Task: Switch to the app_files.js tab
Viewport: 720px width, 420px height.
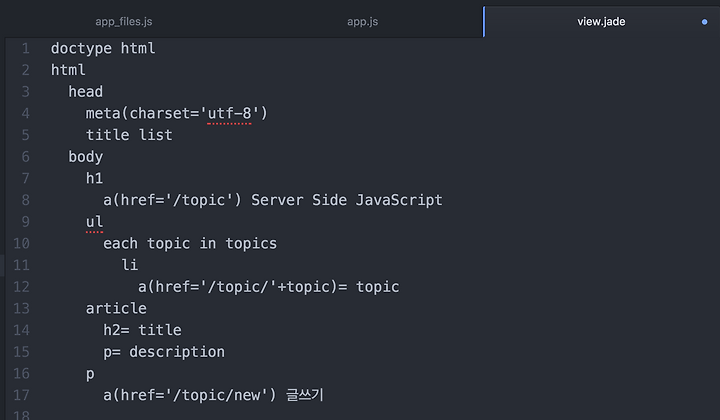Action: (x=124, y=22)
